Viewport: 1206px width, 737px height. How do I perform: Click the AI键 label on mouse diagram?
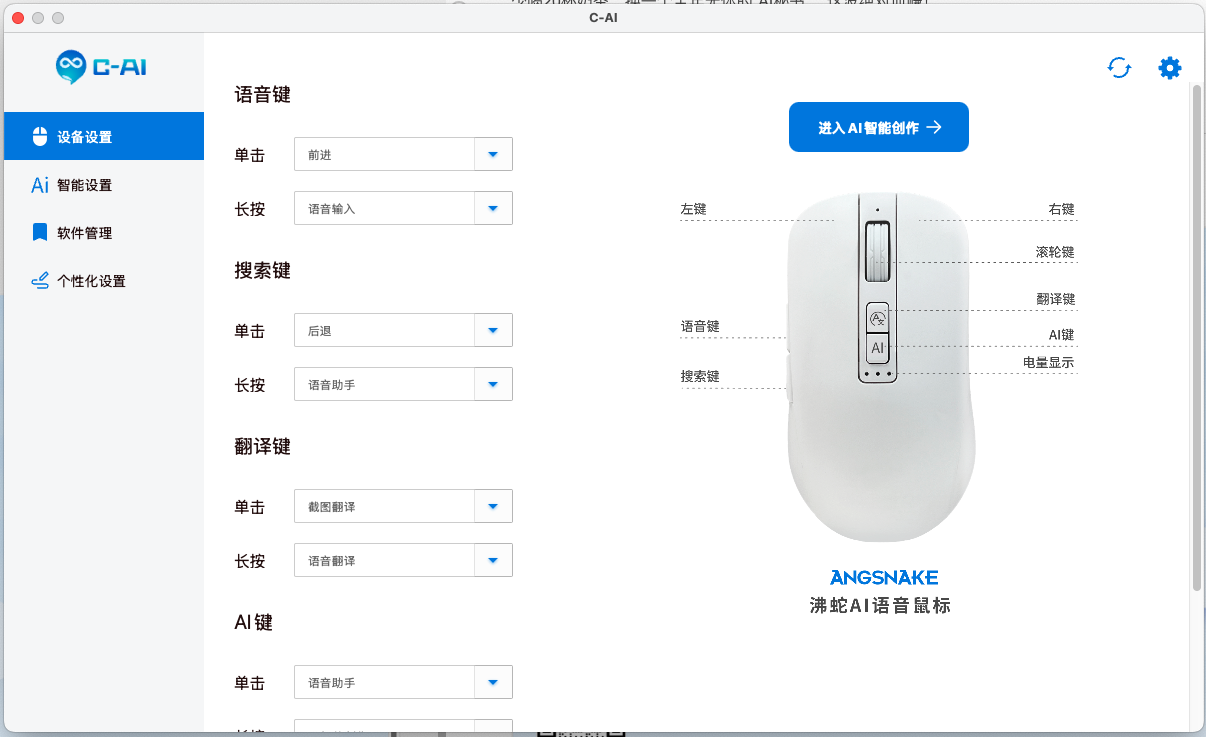point(1061,335)
